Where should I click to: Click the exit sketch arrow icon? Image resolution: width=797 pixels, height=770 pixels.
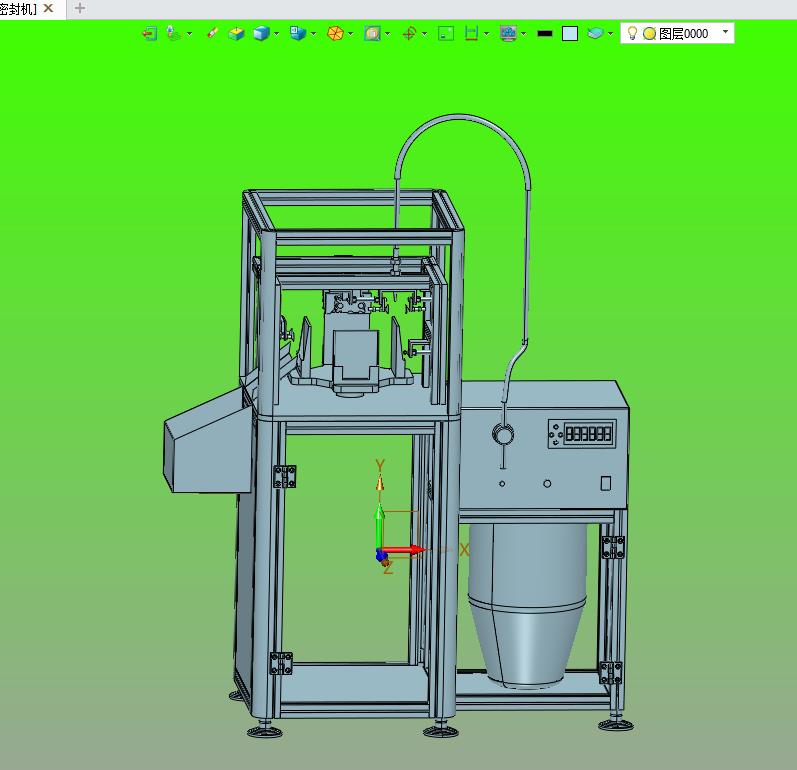pos(149,34)
